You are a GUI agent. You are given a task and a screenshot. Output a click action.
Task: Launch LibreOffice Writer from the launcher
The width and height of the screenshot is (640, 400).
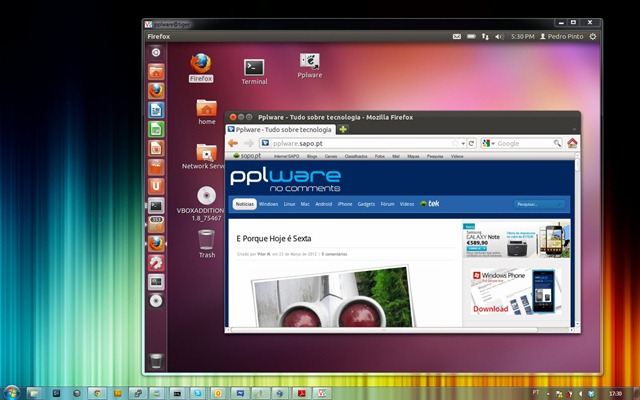click(x=156, y=110)
